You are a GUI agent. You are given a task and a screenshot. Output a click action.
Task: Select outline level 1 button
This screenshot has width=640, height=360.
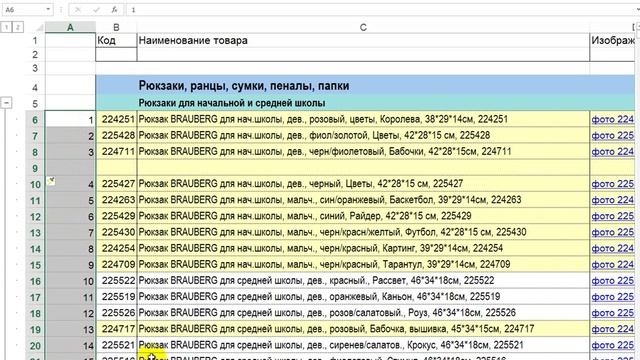7,27
